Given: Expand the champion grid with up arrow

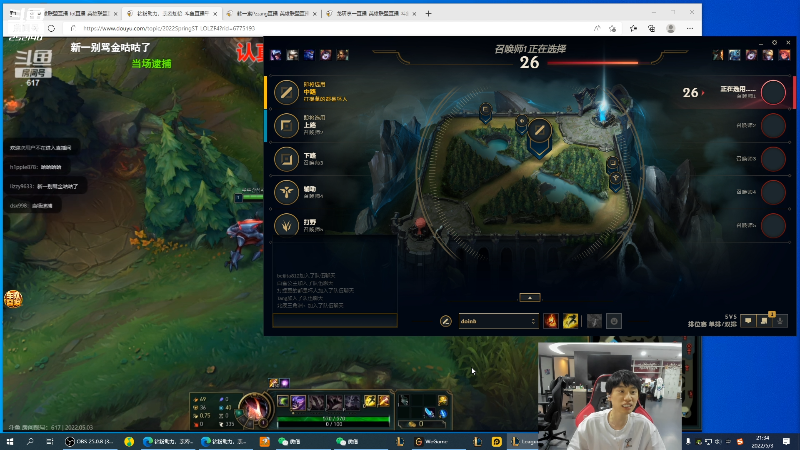Looking at the screenshot, I should pyautogui.click(x=530, y=297).
